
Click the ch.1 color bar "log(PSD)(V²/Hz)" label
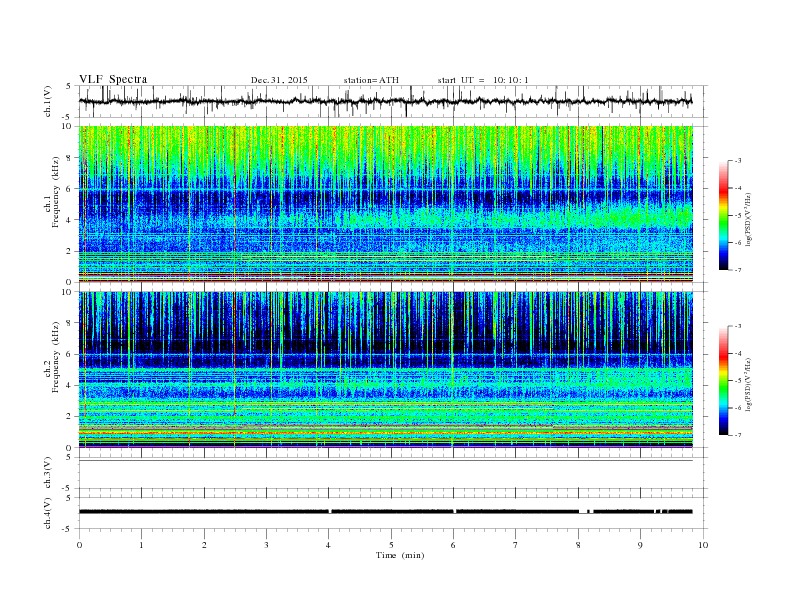749,219
